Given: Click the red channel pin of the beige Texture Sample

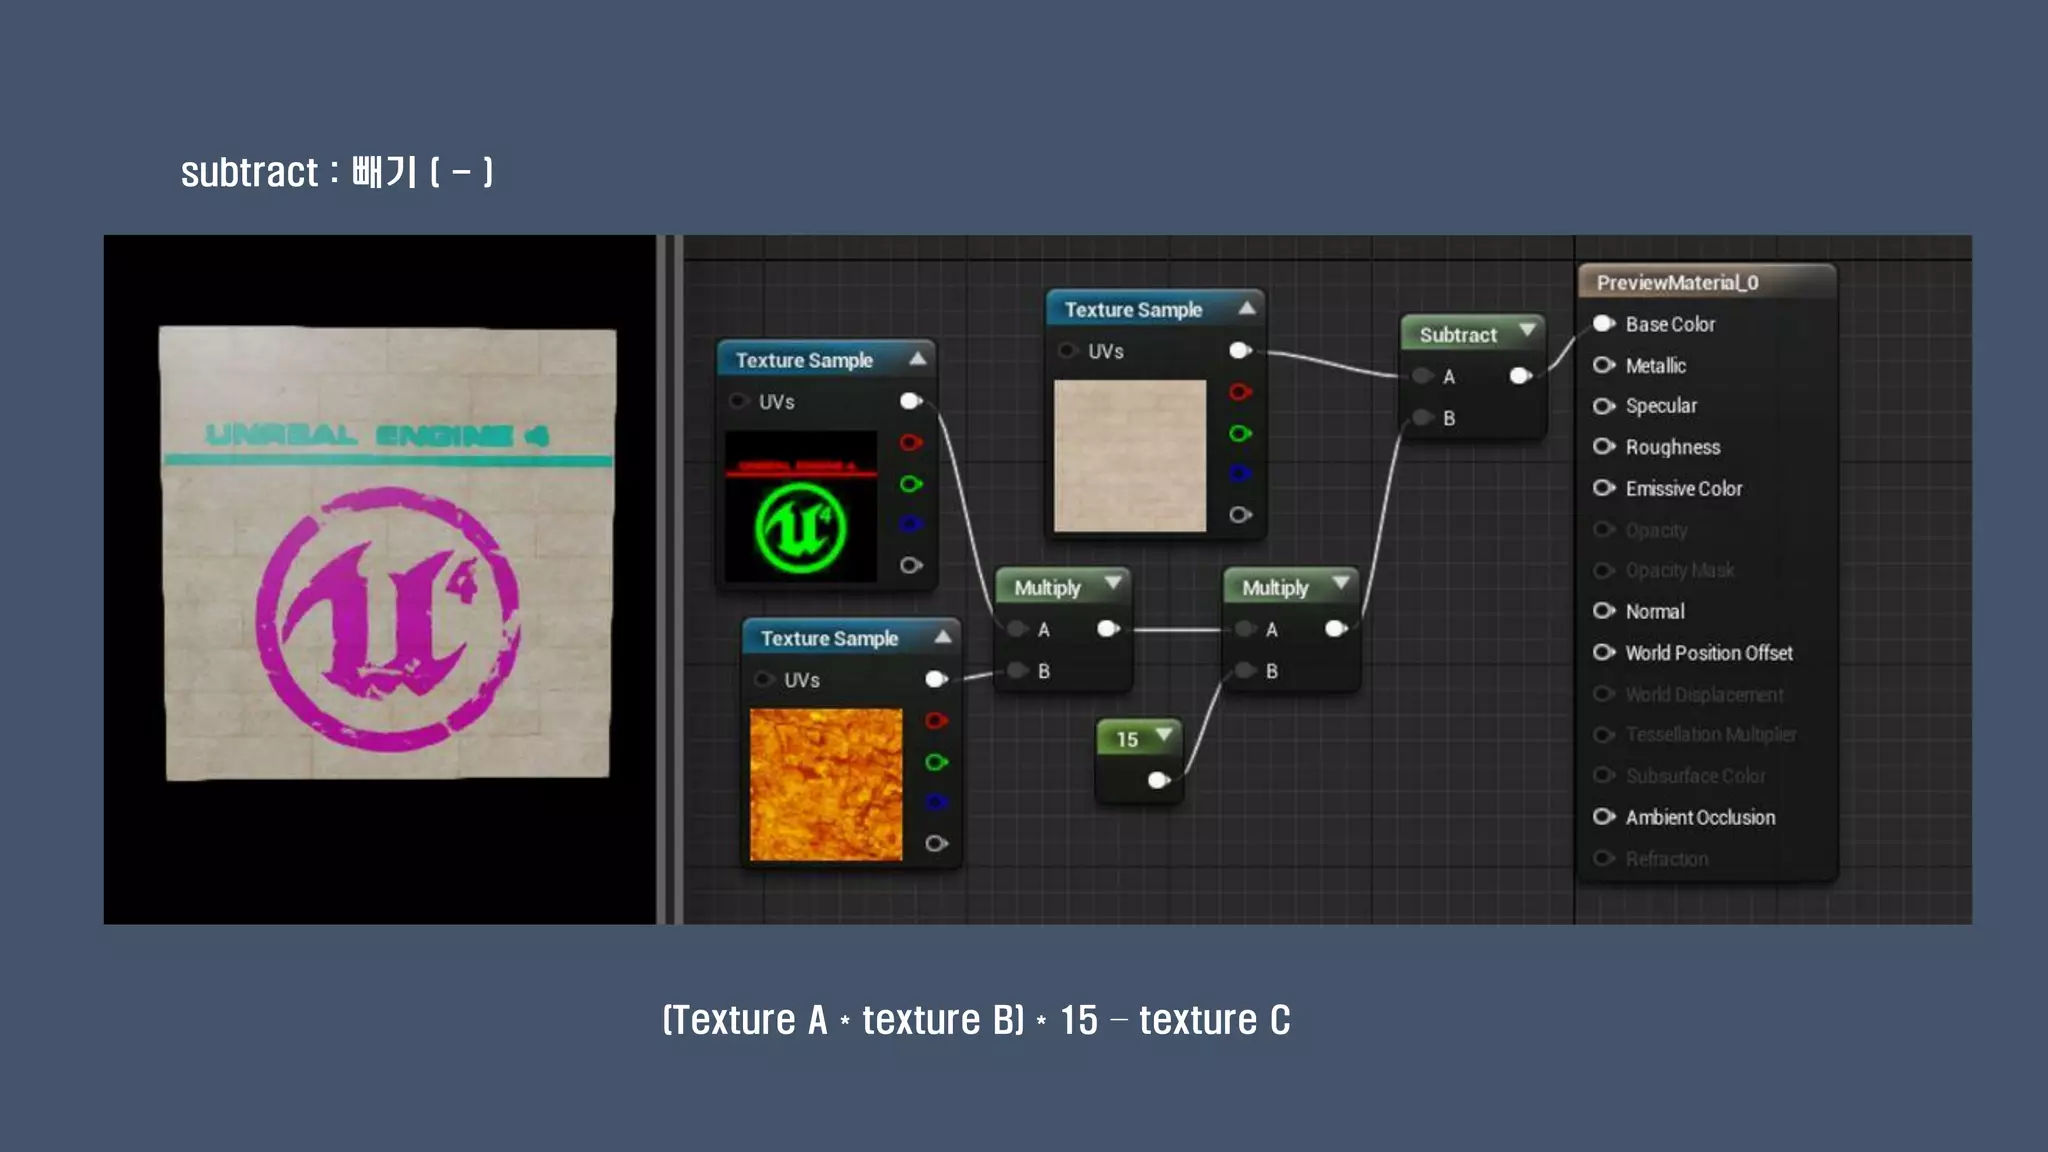Looking at the screenshot, I should tap(1240, 392).
